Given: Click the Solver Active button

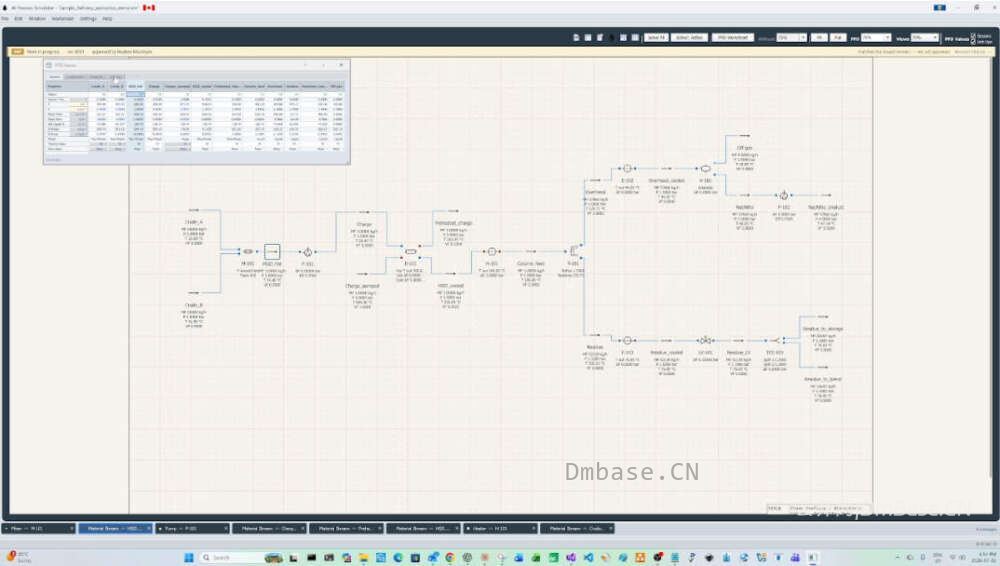Looking at the screenshot, I should [x=689, y=38].
